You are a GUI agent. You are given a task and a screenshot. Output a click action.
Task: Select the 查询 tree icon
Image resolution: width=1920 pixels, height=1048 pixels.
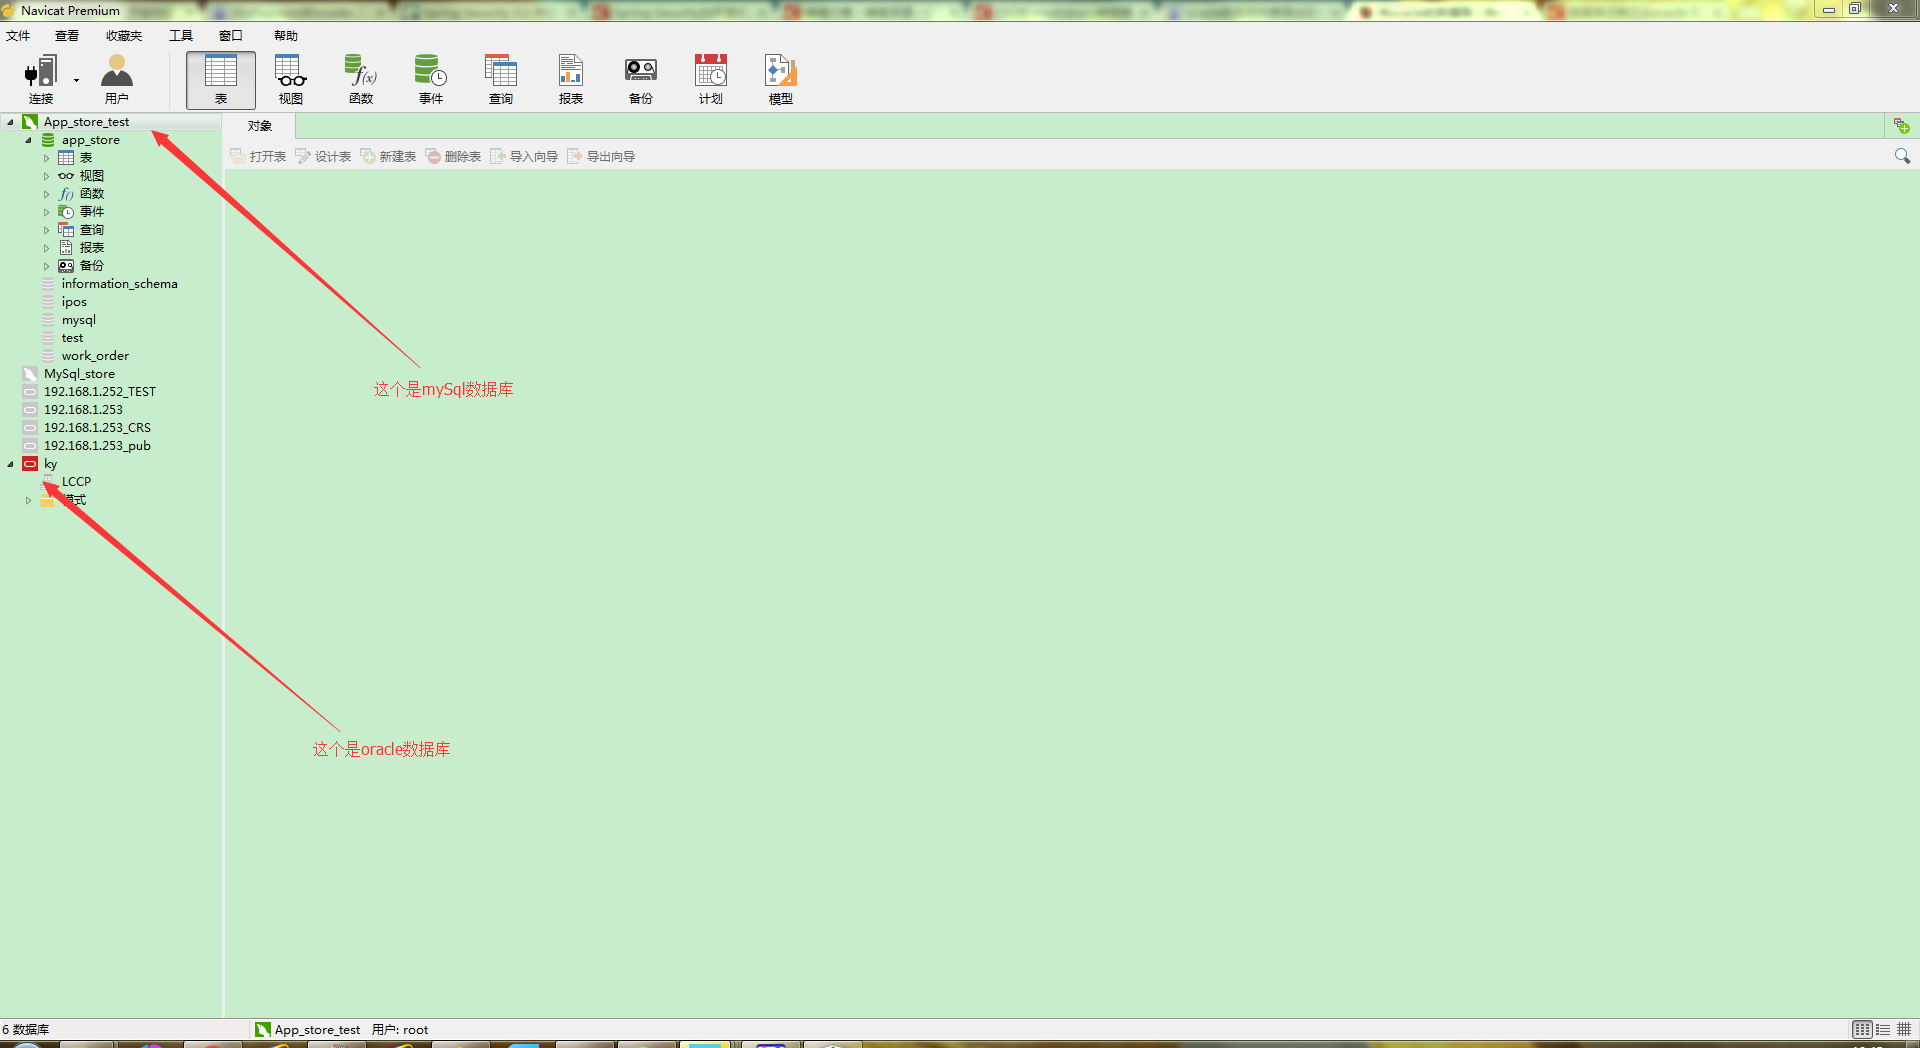click(x=66, y=230)
